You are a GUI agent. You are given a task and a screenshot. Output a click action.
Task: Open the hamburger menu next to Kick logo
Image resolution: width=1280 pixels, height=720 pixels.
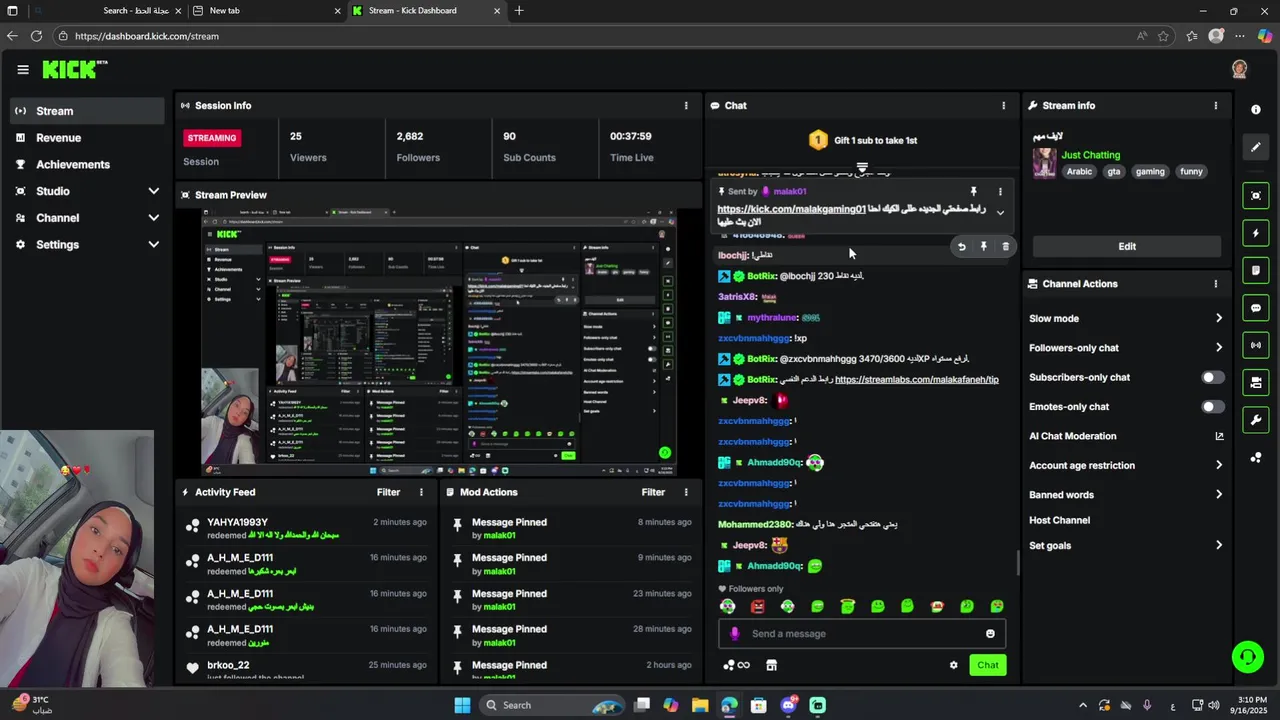[x=23, y=69]
